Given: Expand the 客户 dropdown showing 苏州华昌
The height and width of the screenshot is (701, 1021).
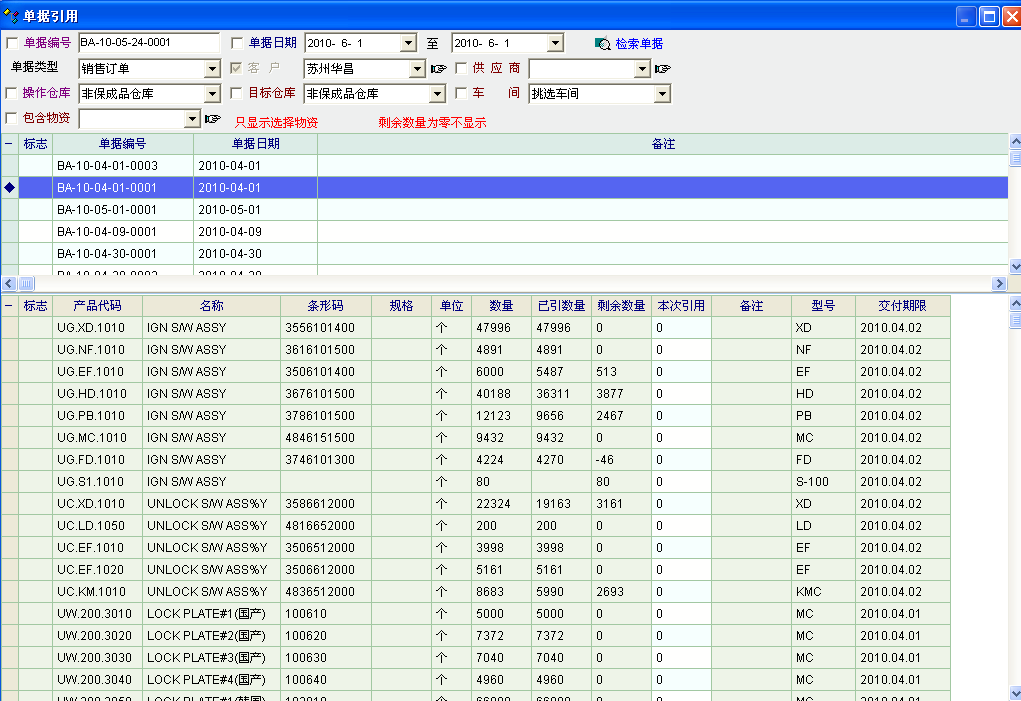Looking at the screenshot, I should click(417, 69).
